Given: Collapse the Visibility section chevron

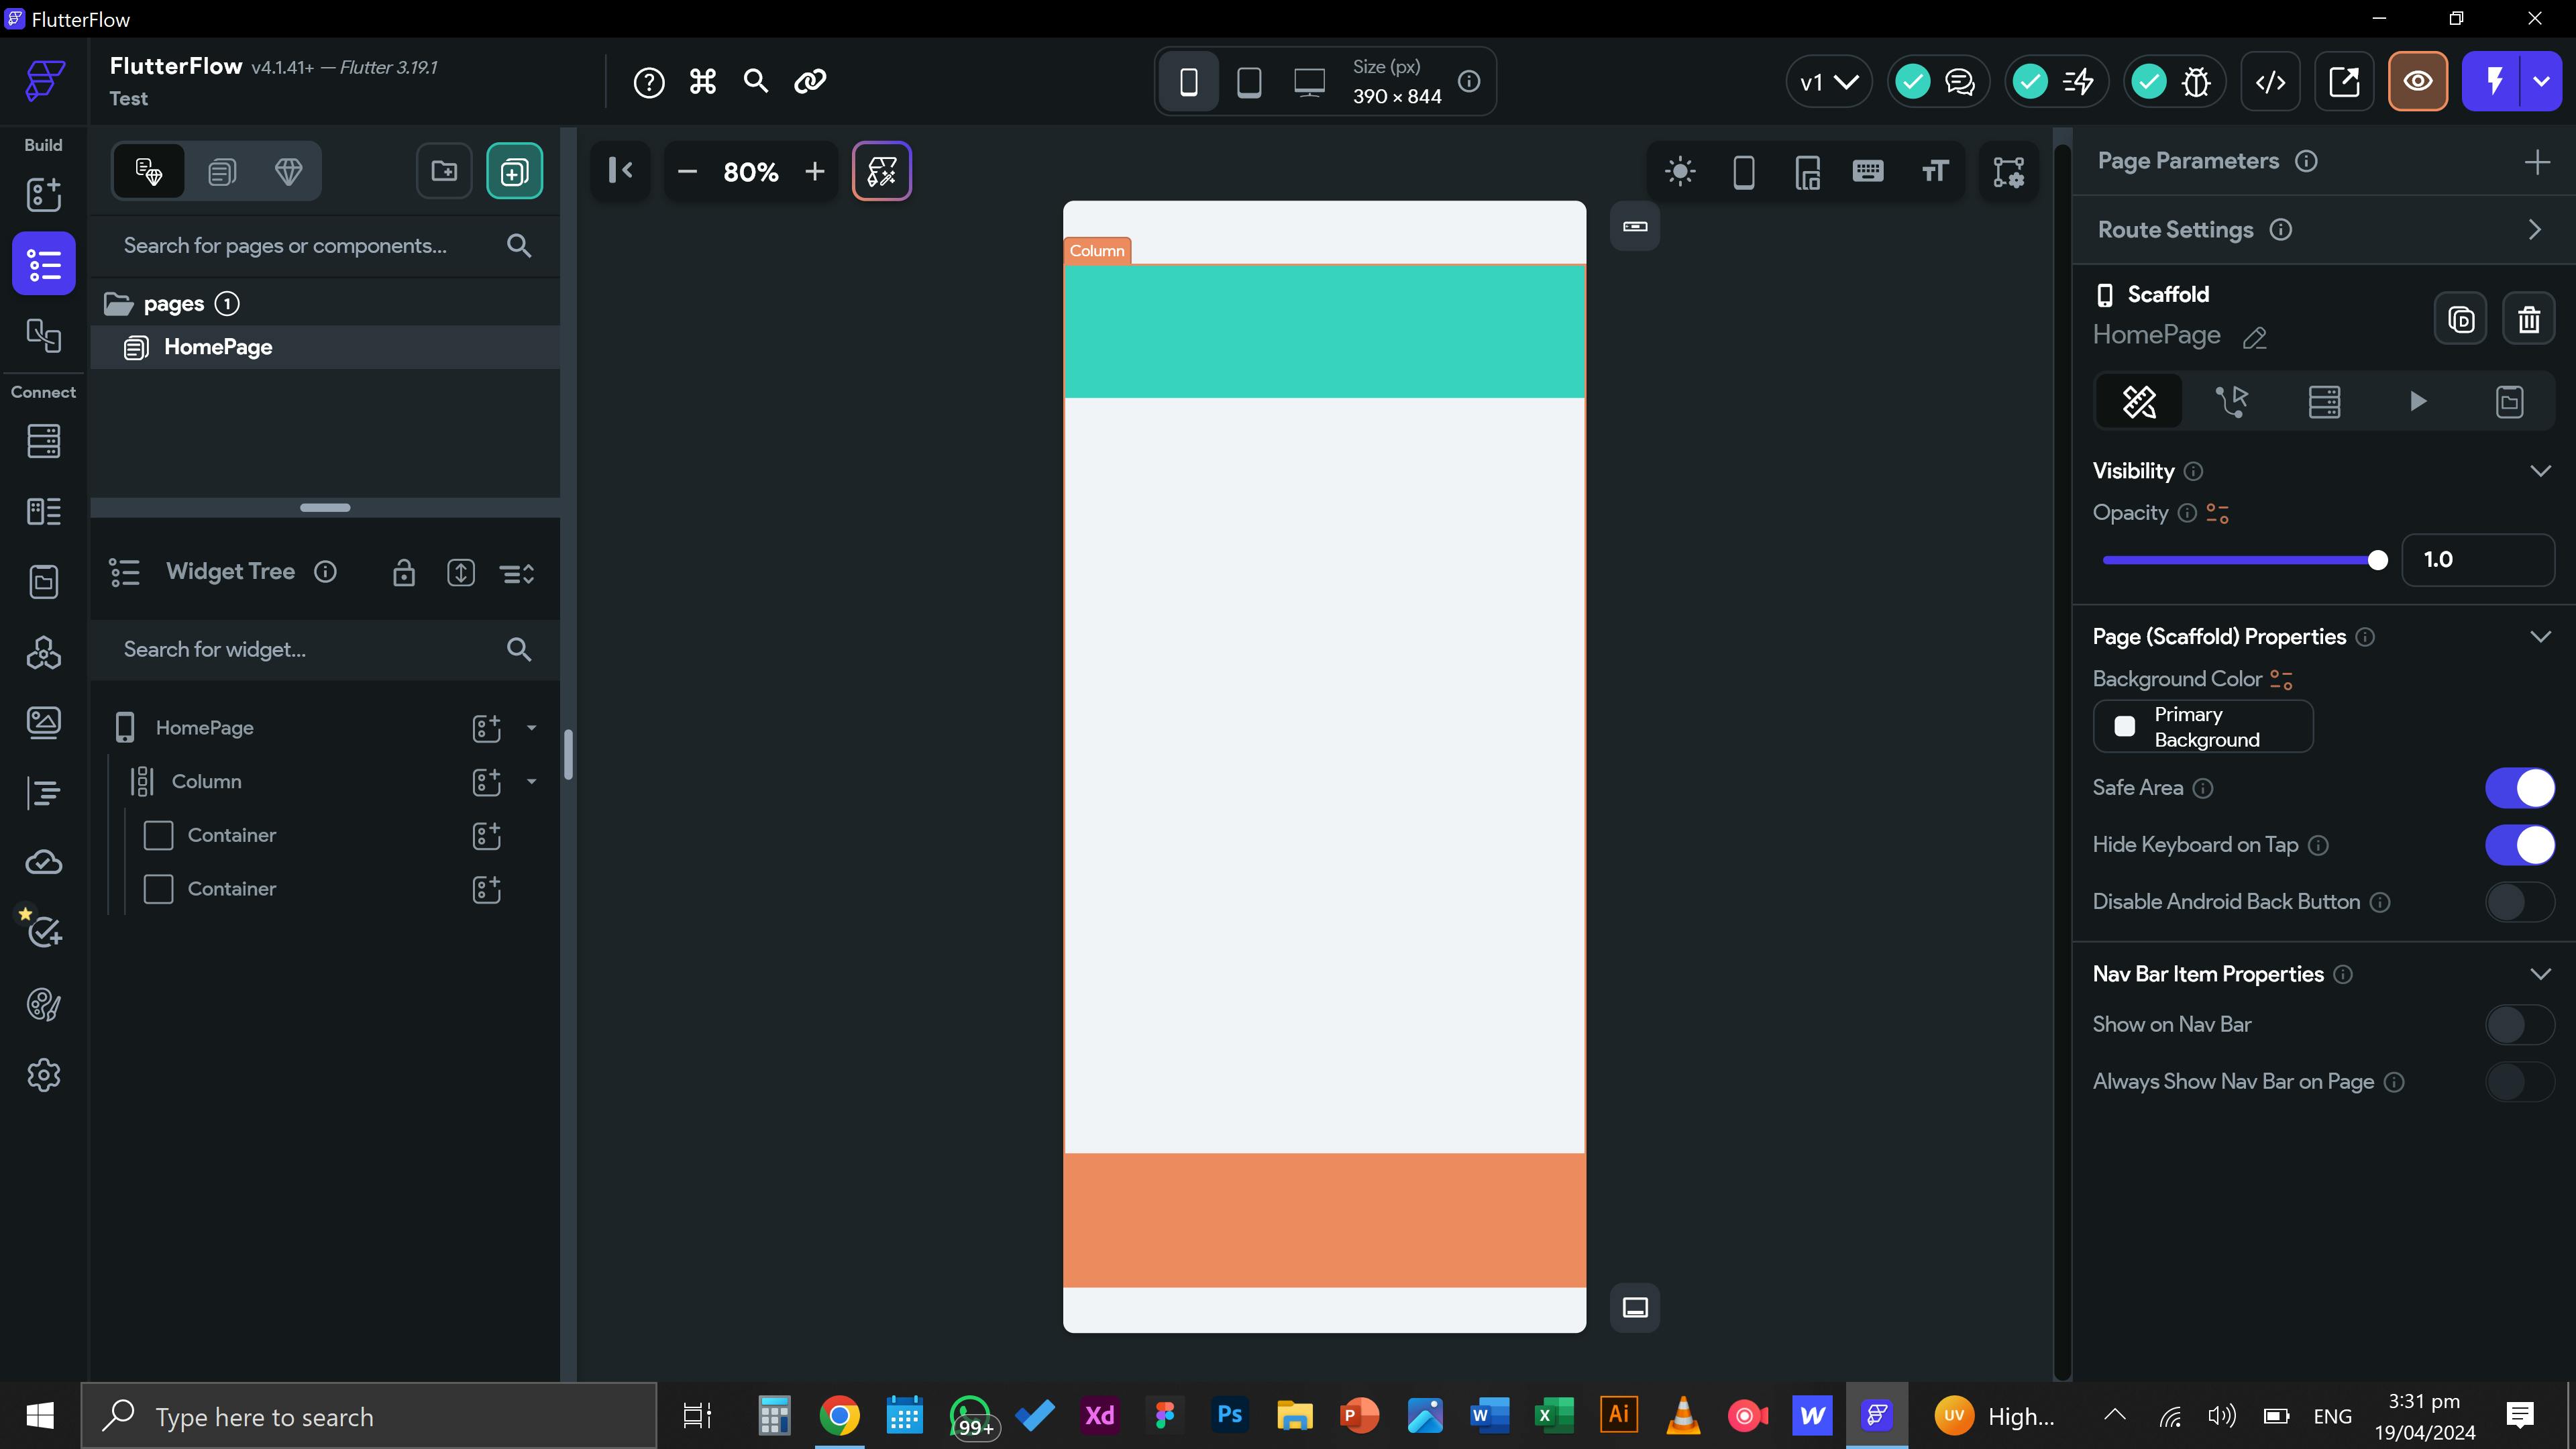Looking at the screenshot, I should pyautogui.click(x=2540, y=471).
